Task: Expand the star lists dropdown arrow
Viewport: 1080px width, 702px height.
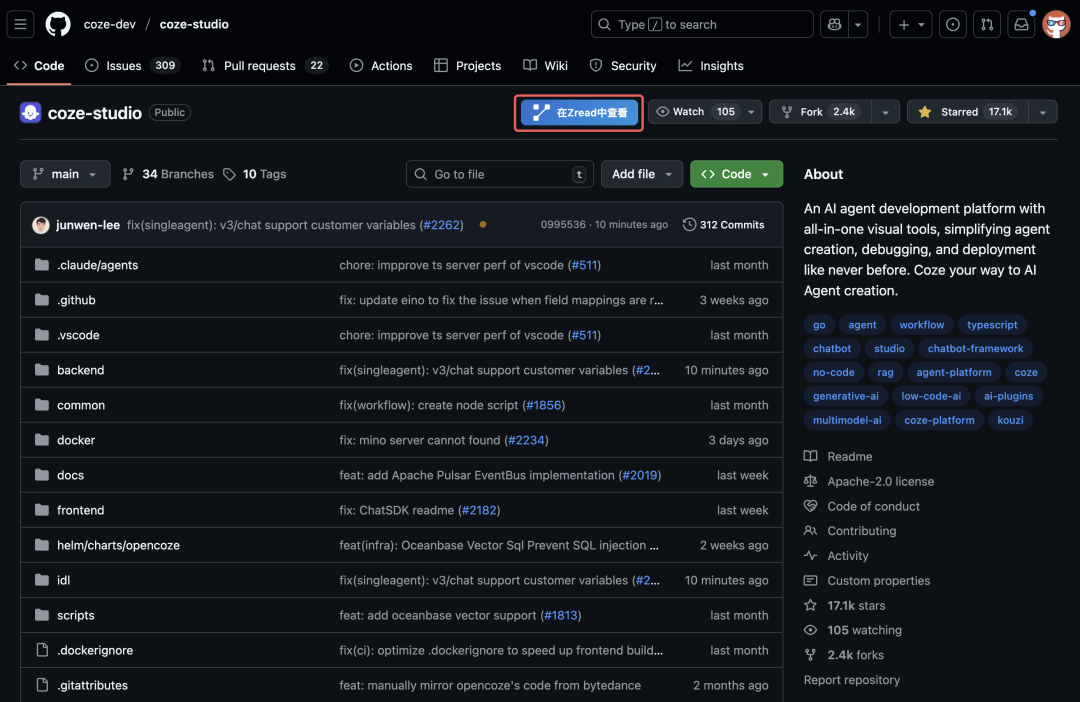Action: coord(1043,112)
